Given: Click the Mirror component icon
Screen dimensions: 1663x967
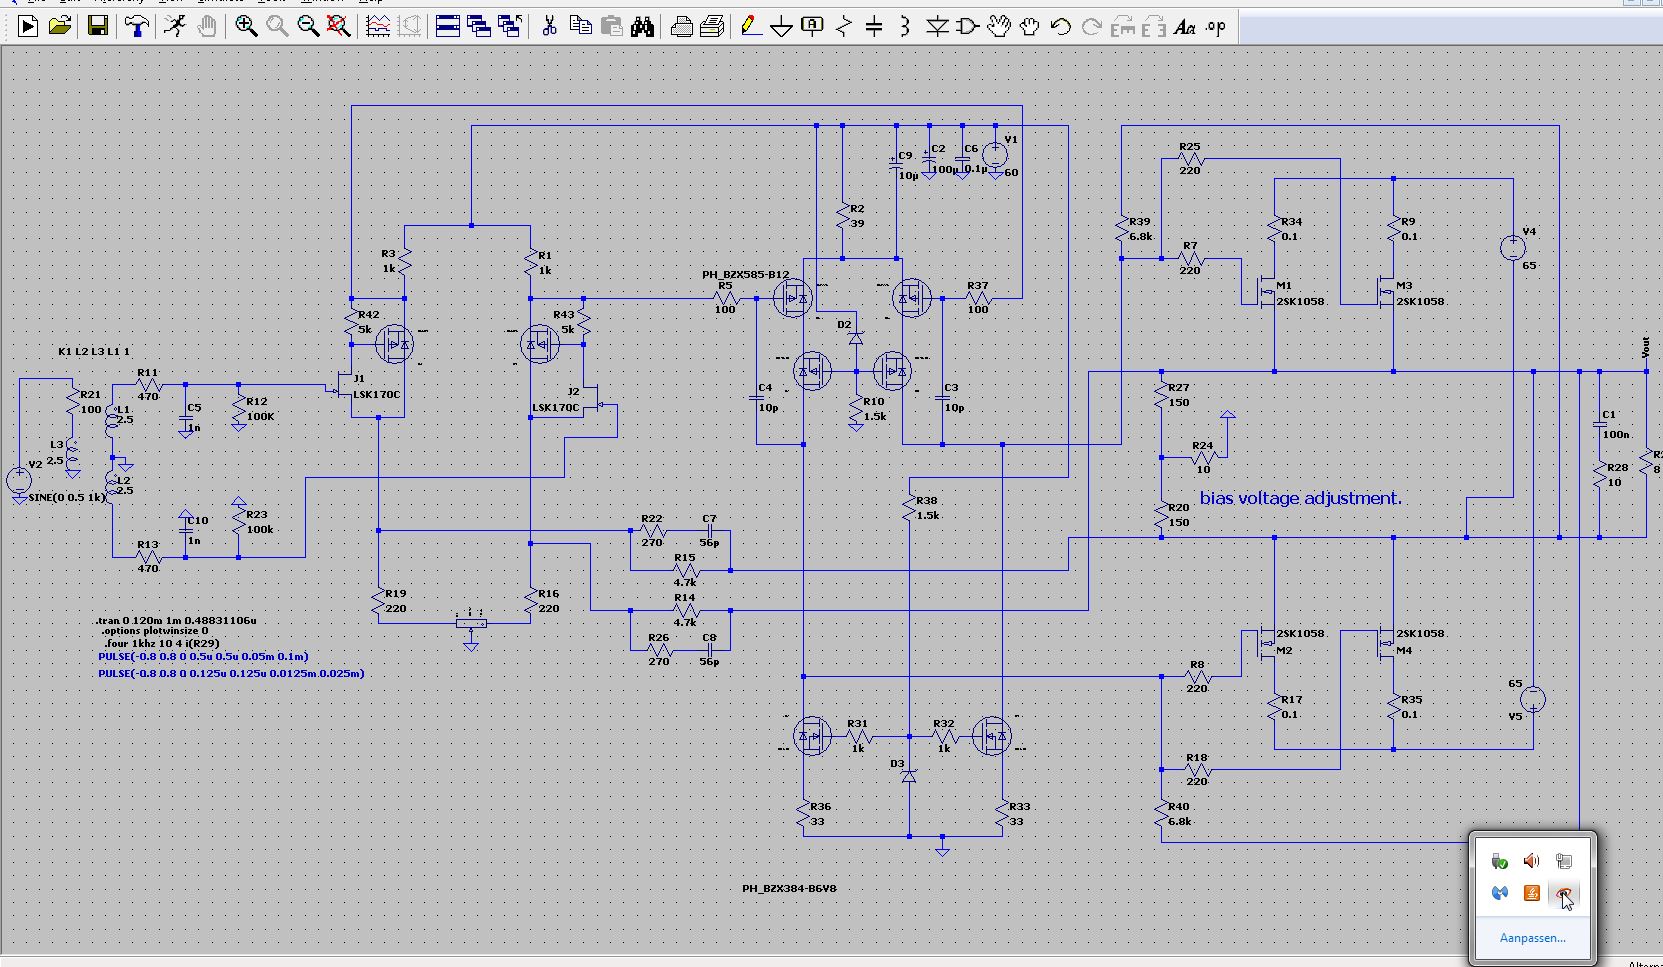Looking at the screenshot, I should click(1153, 27).
